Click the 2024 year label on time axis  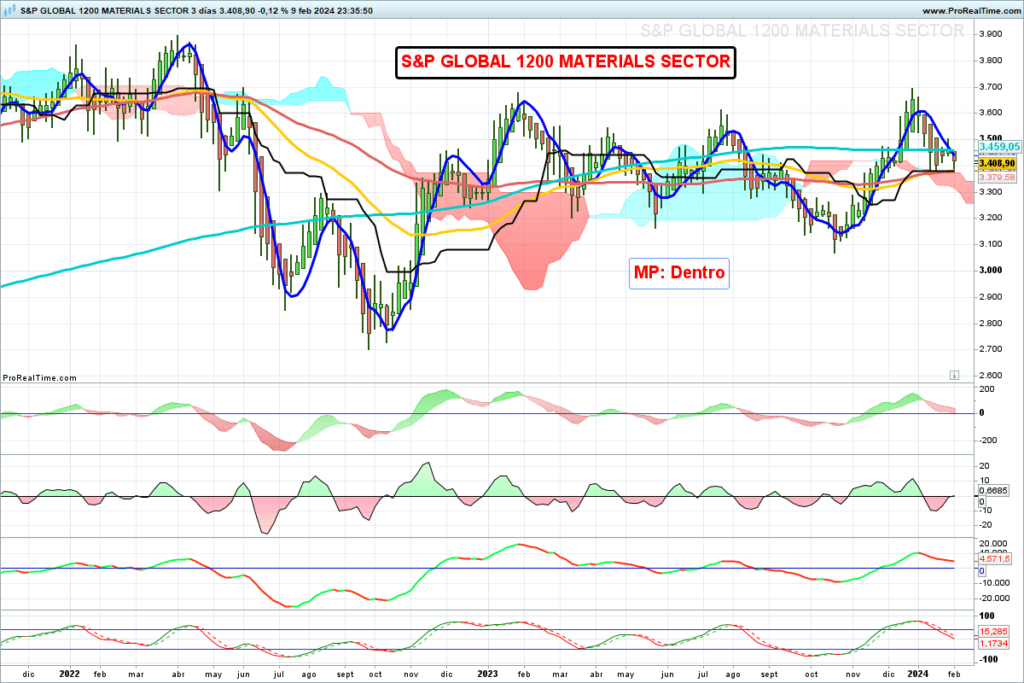point(918,674)
